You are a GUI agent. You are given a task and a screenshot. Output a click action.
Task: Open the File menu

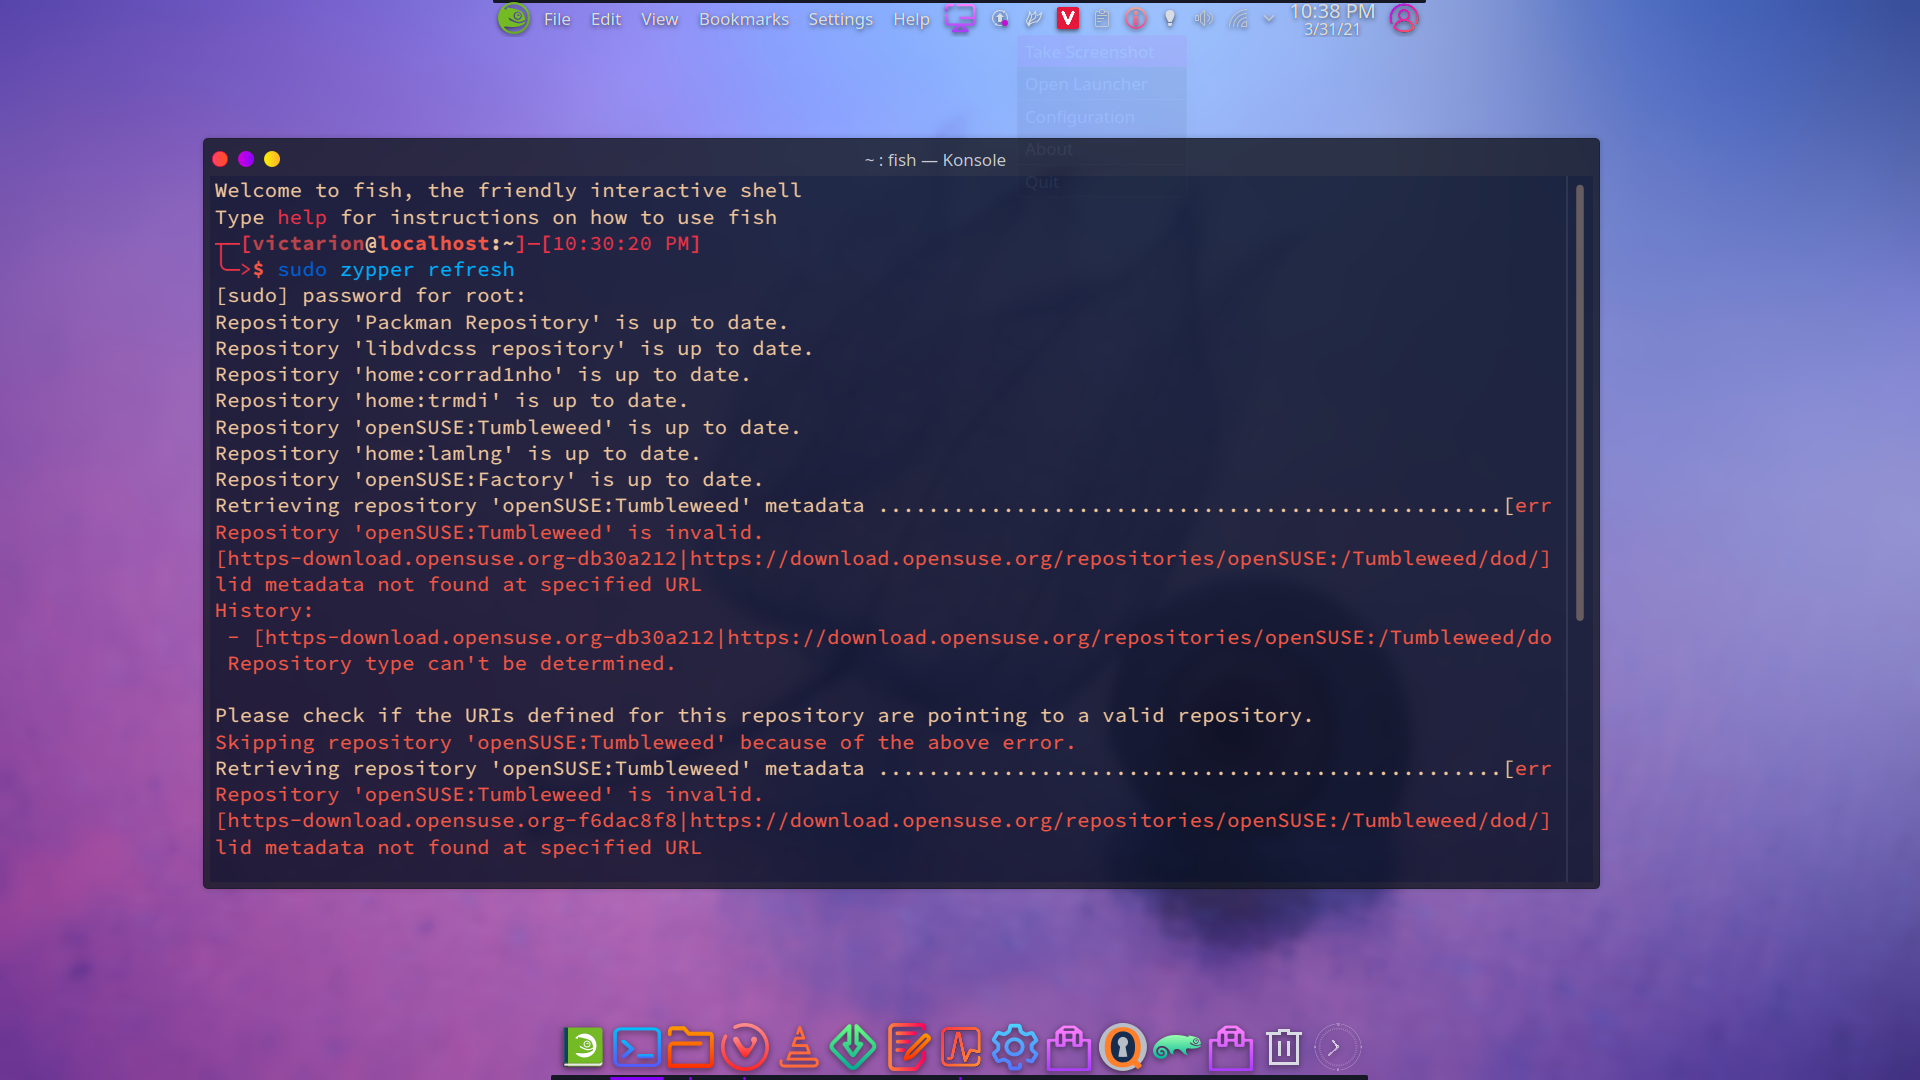click(557, 19)
